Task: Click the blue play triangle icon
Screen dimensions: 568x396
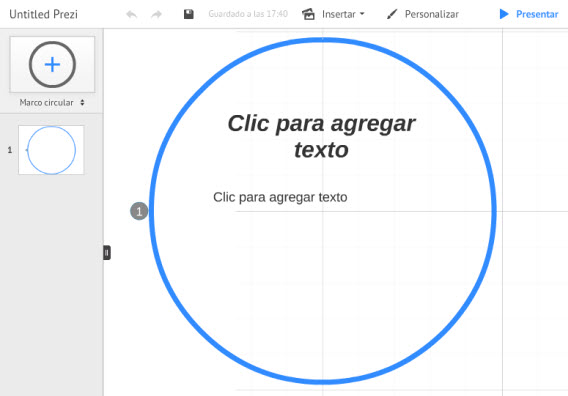Action: tap(504, 14)
